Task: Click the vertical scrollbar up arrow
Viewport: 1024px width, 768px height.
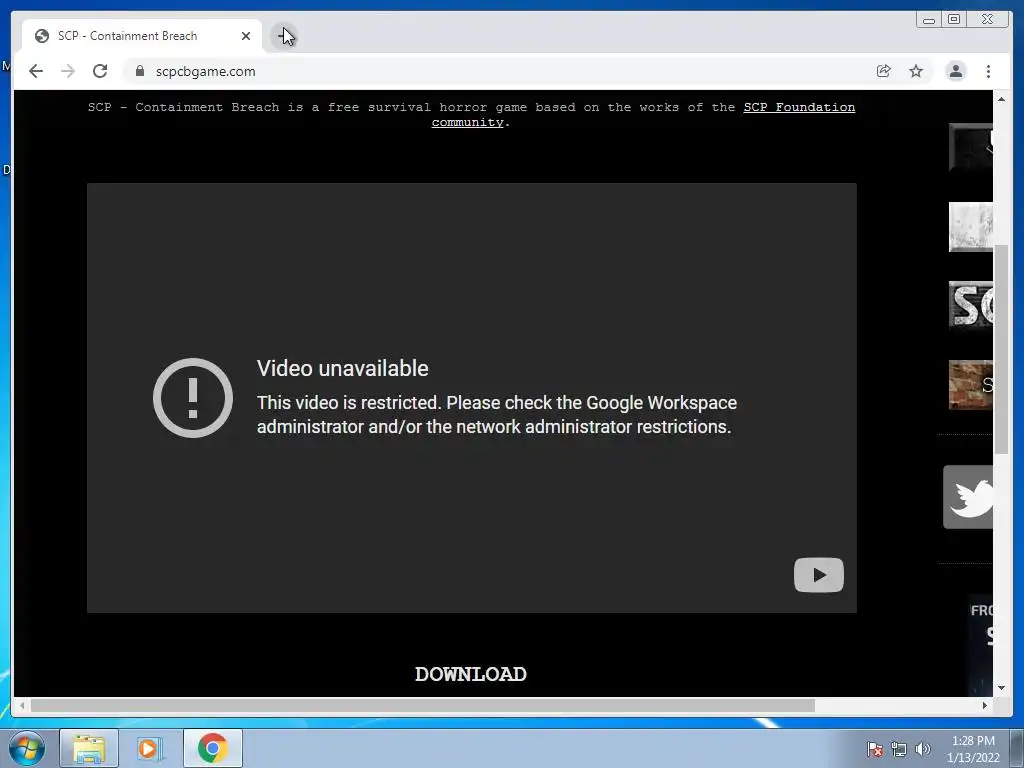Action: point(1001,99)
